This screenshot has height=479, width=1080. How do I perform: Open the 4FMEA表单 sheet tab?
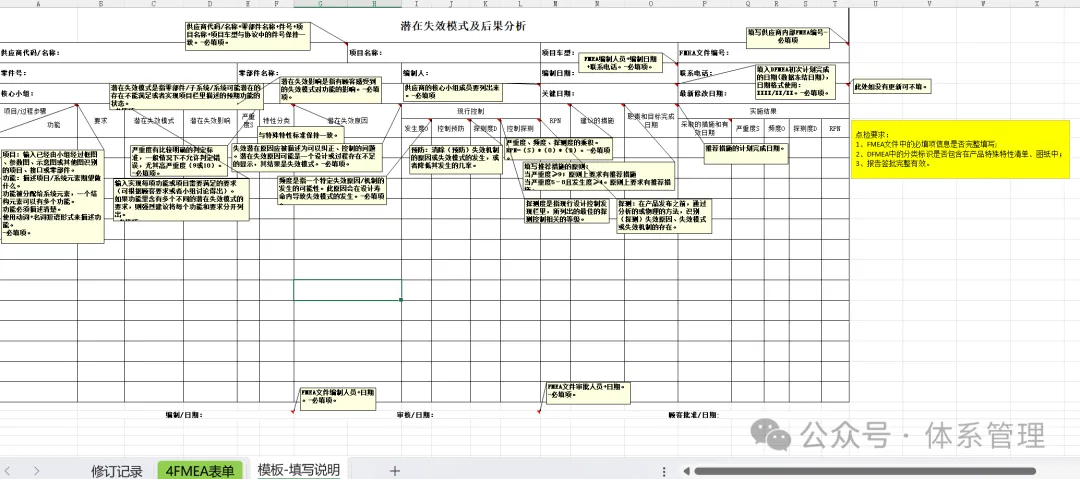(200, 471)
